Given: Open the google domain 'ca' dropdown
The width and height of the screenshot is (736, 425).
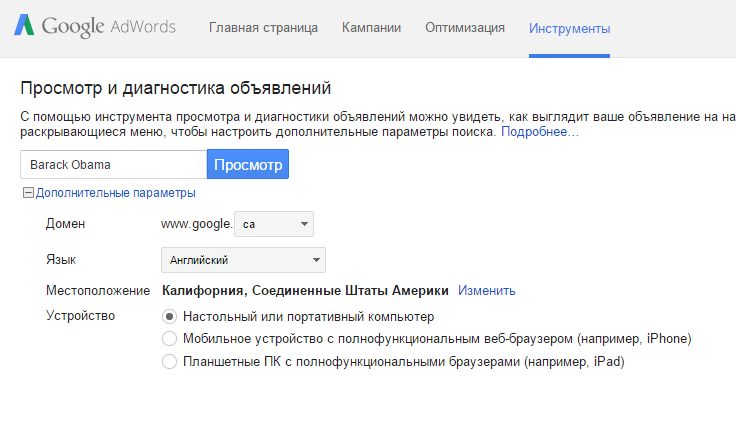Looking at the screenshot, I should tap(274, 224).
